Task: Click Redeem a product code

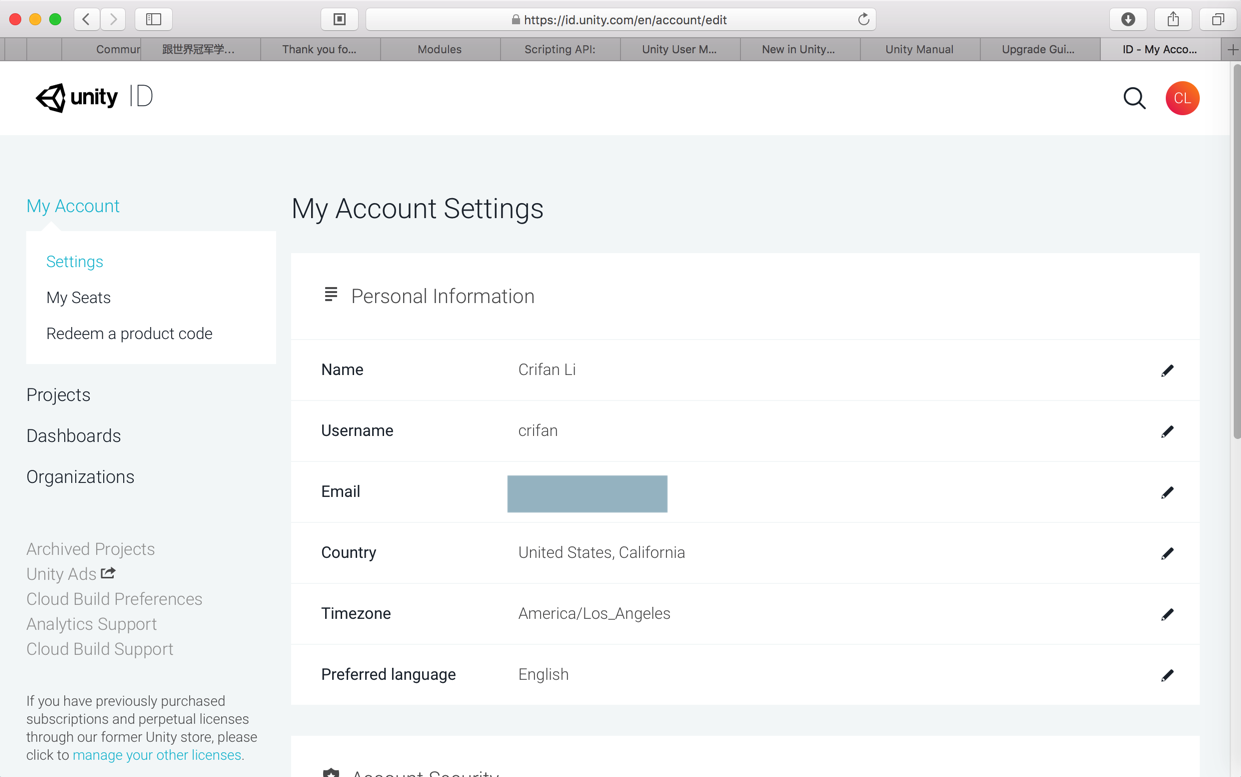Action: coord(129,334)
